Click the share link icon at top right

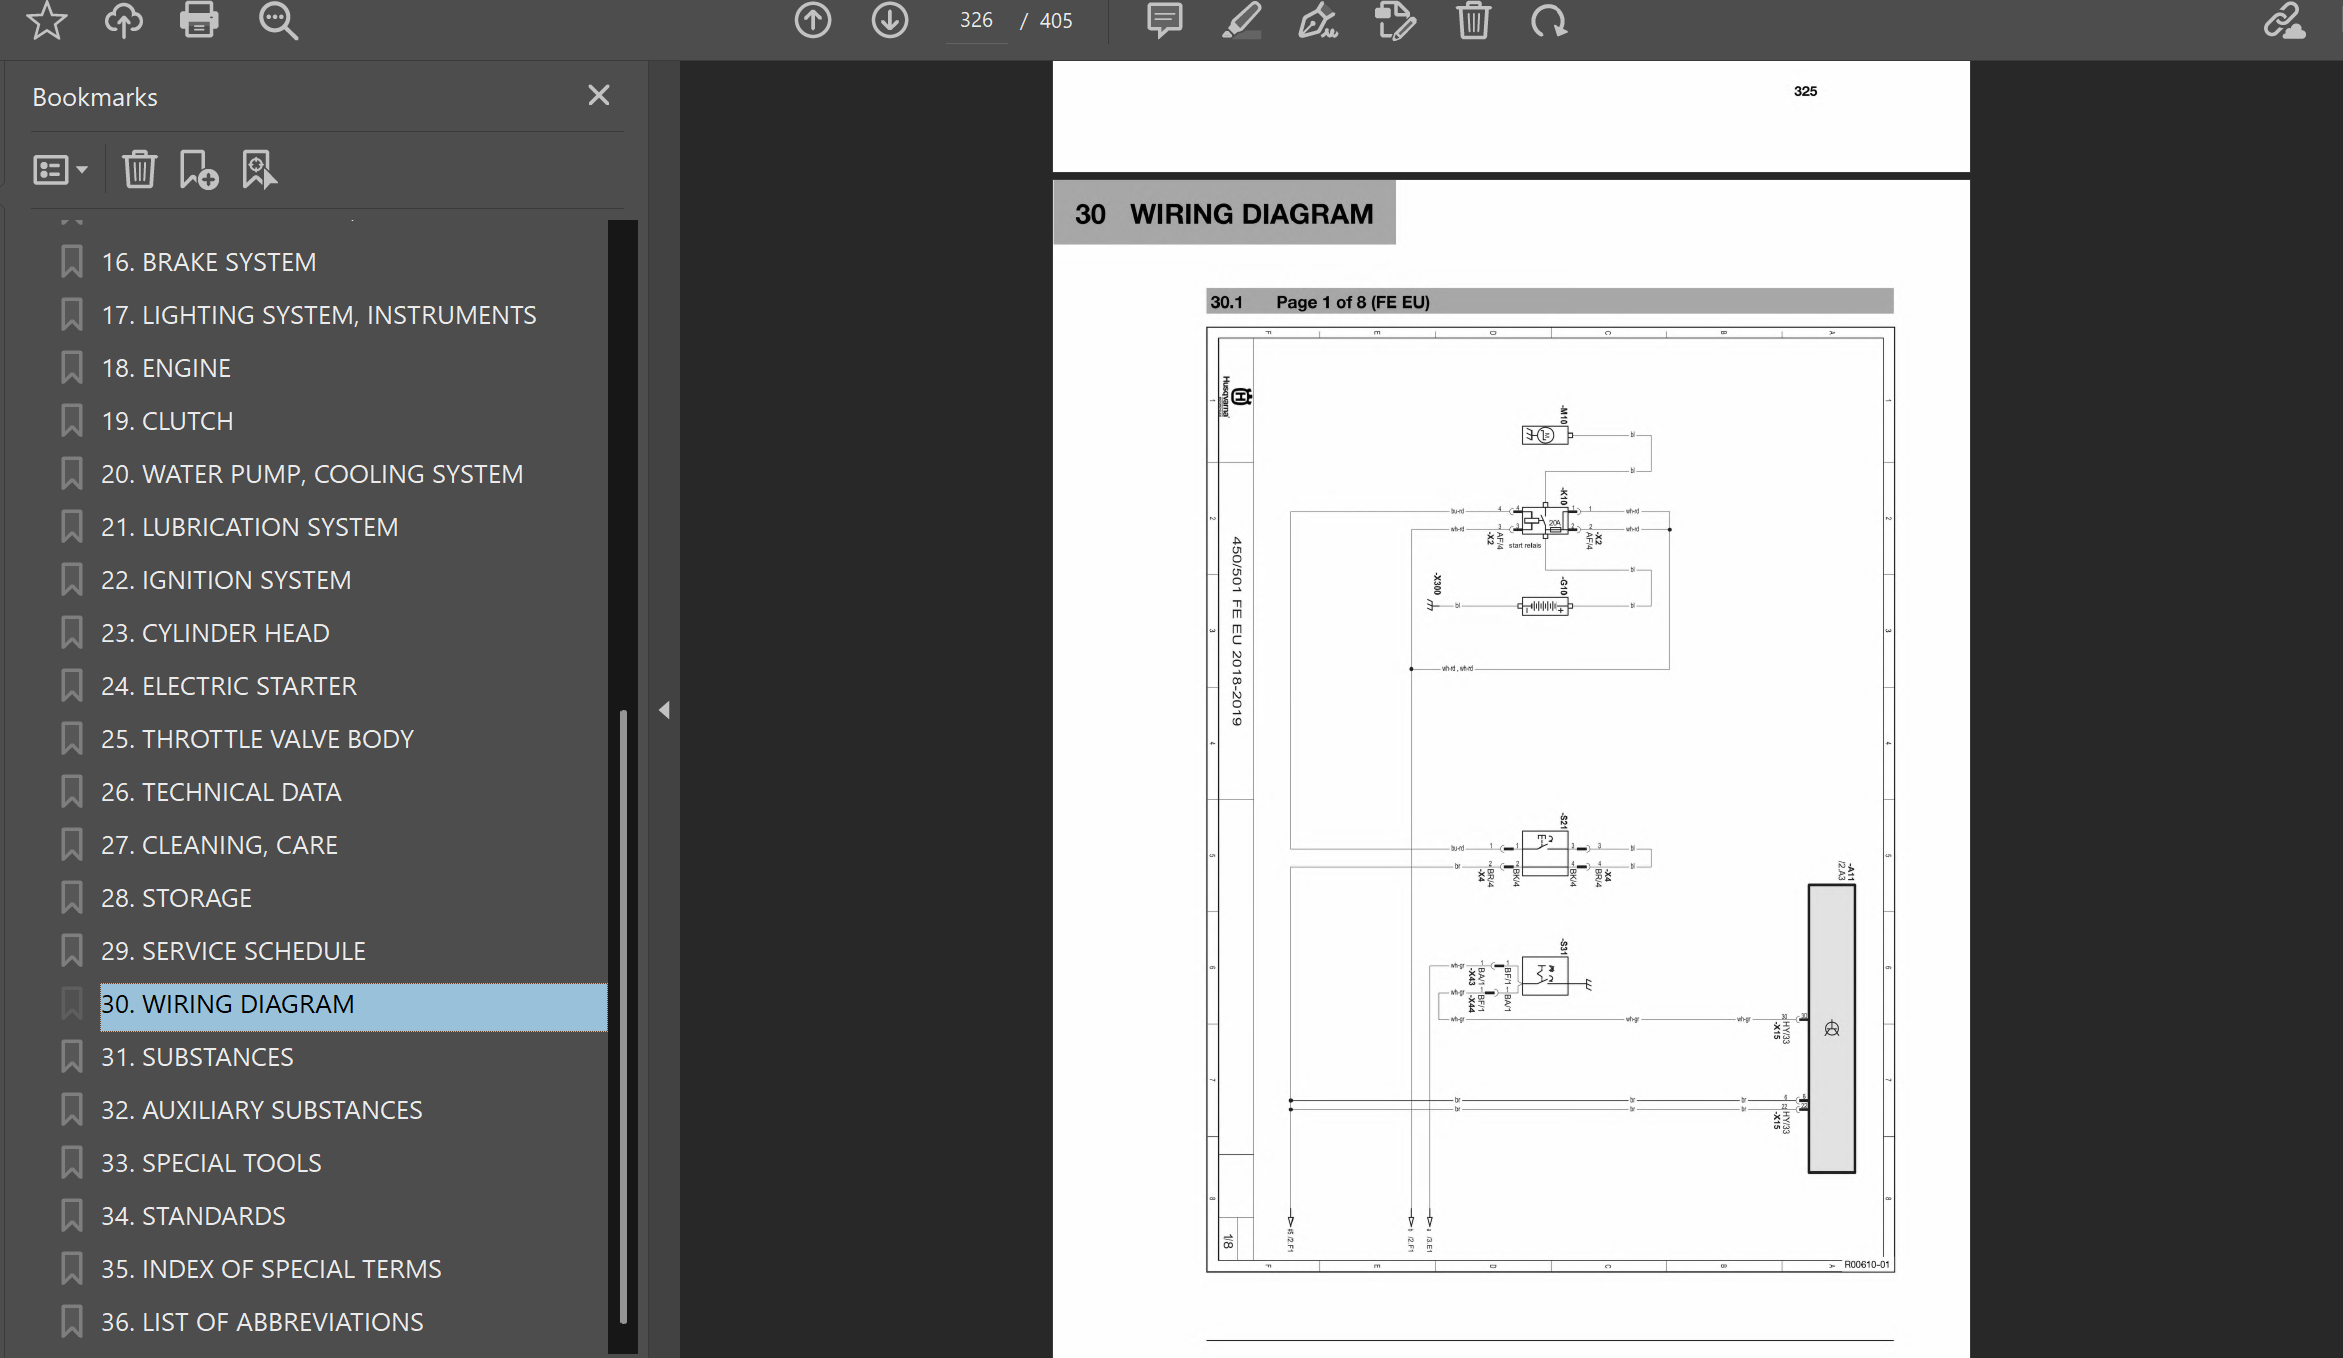tap(2284, 20)
